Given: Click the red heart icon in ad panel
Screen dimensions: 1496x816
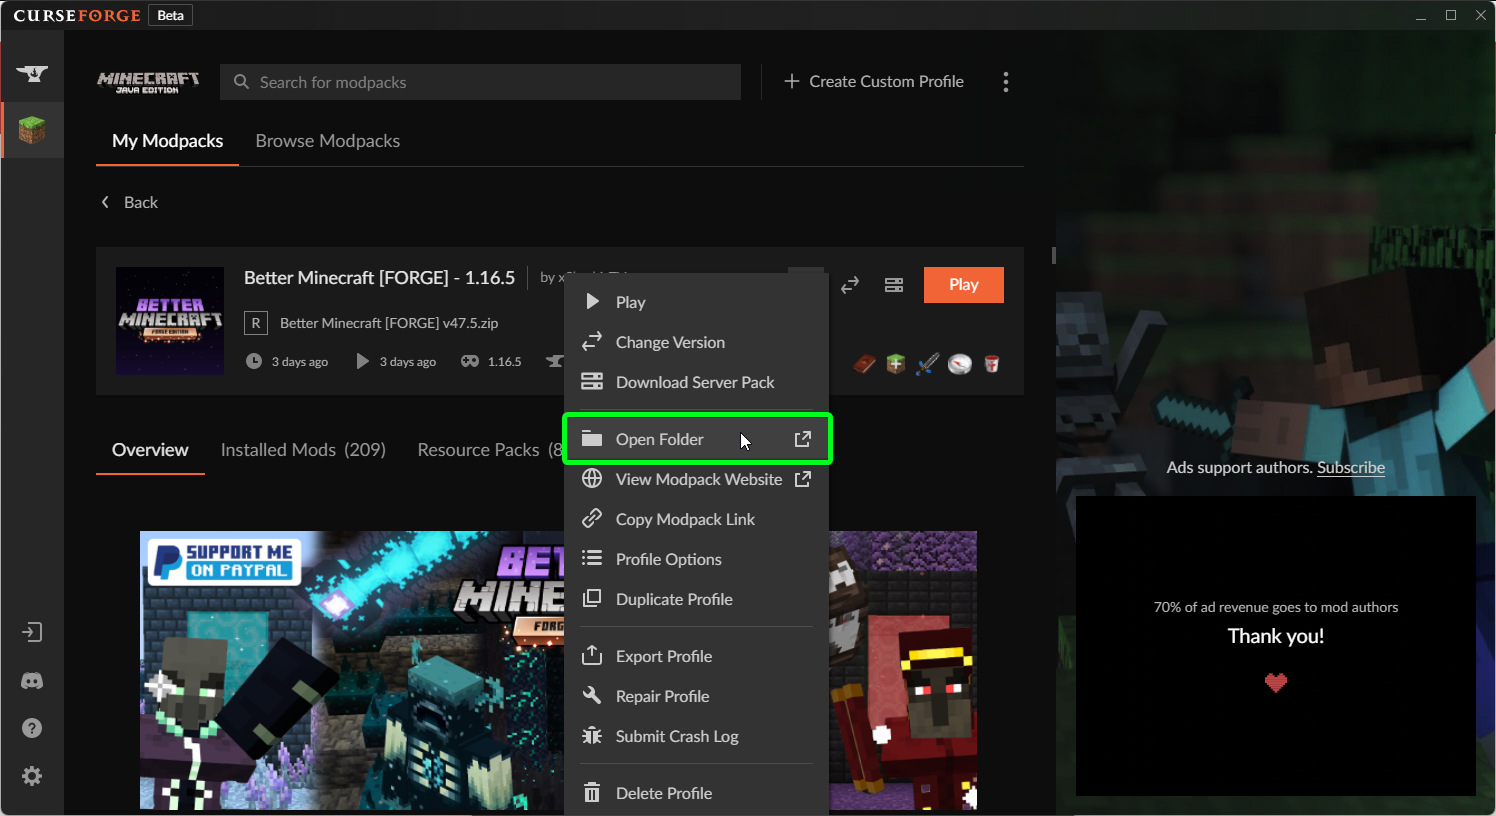Looking at the screenshot, I should click(x=1276, y=683).
